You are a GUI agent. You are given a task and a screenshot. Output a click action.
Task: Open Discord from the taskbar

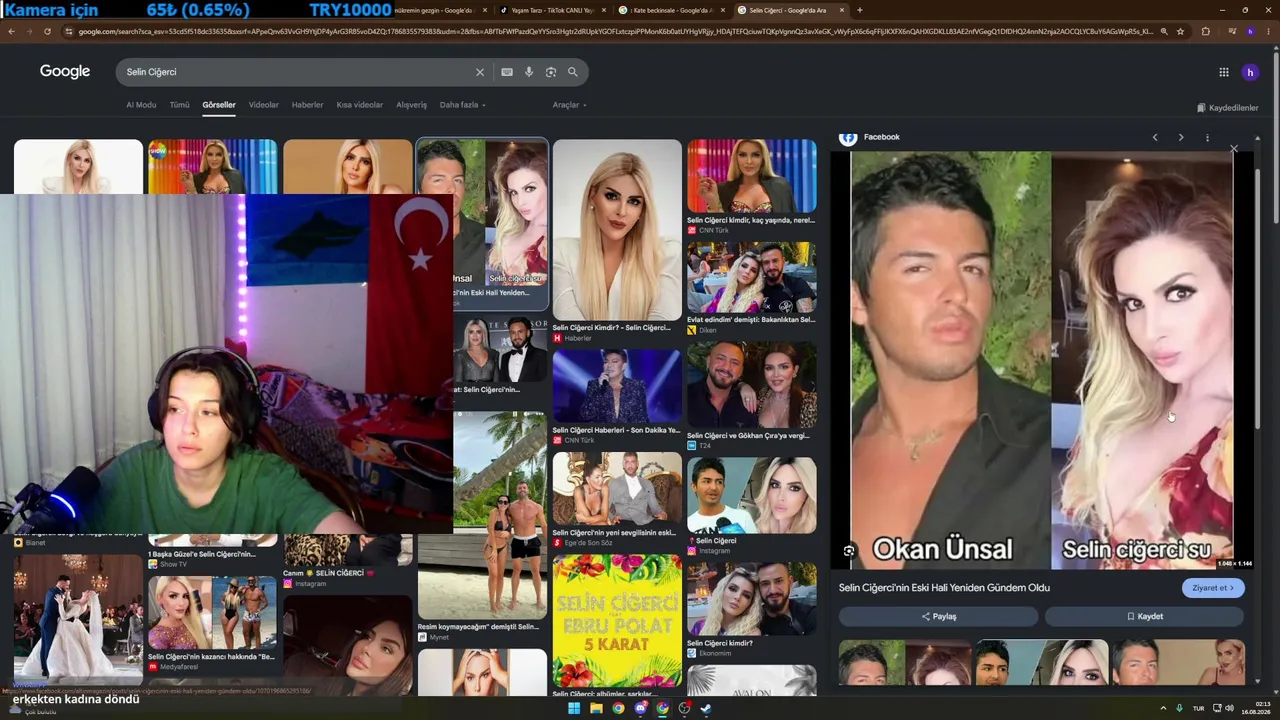(640, 708)
